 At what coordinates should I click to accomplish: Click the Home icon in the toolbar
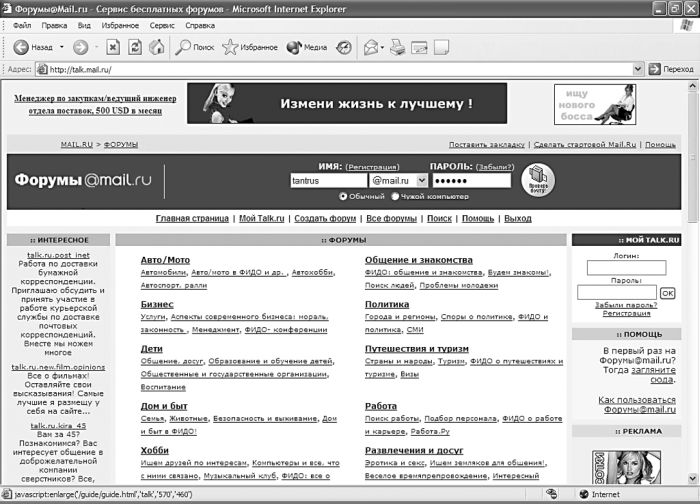click(157, 47)
